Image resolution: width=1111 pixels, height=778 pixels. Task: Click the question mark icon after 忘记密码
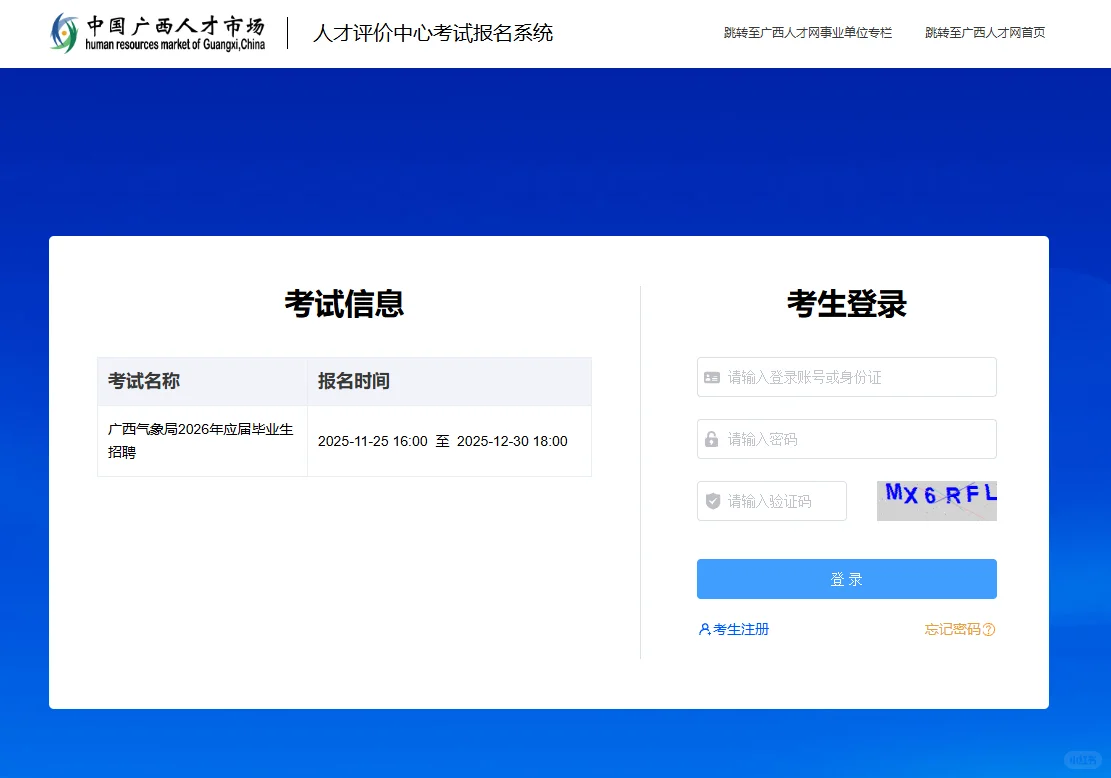(989, 629)
